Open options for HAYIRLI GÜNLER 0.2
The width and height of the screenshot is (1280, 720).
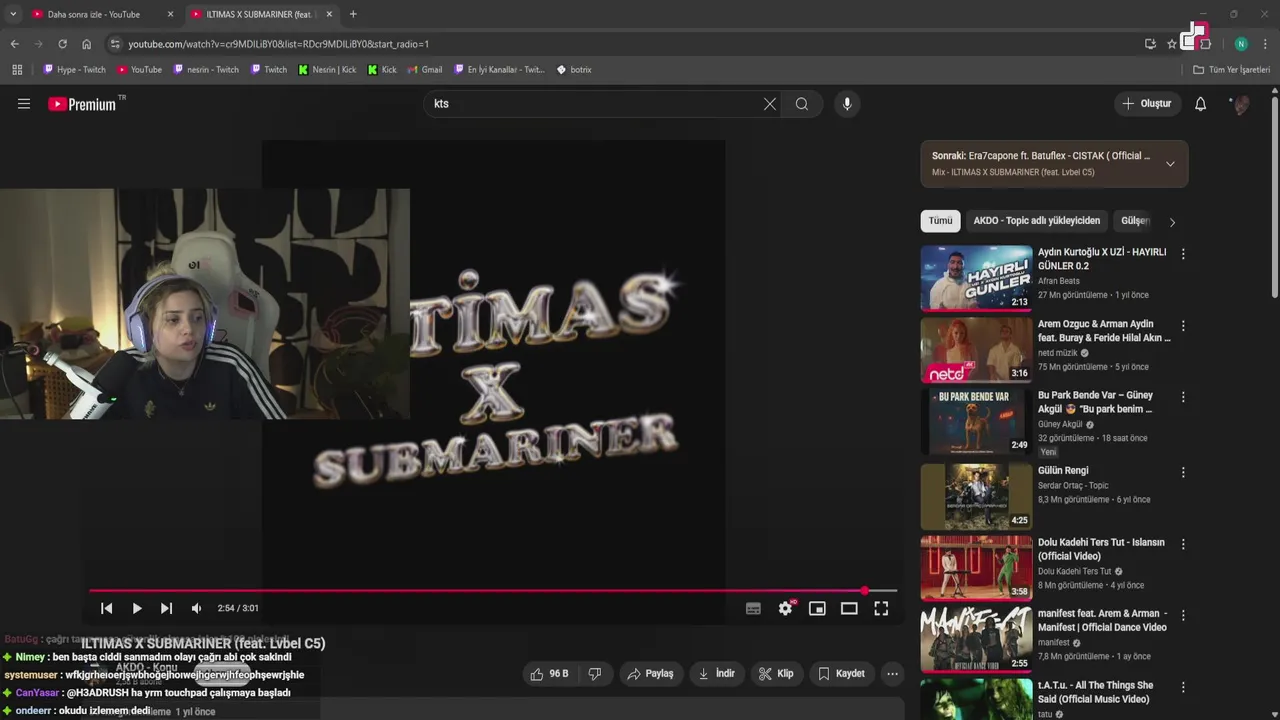point(1183,254)
